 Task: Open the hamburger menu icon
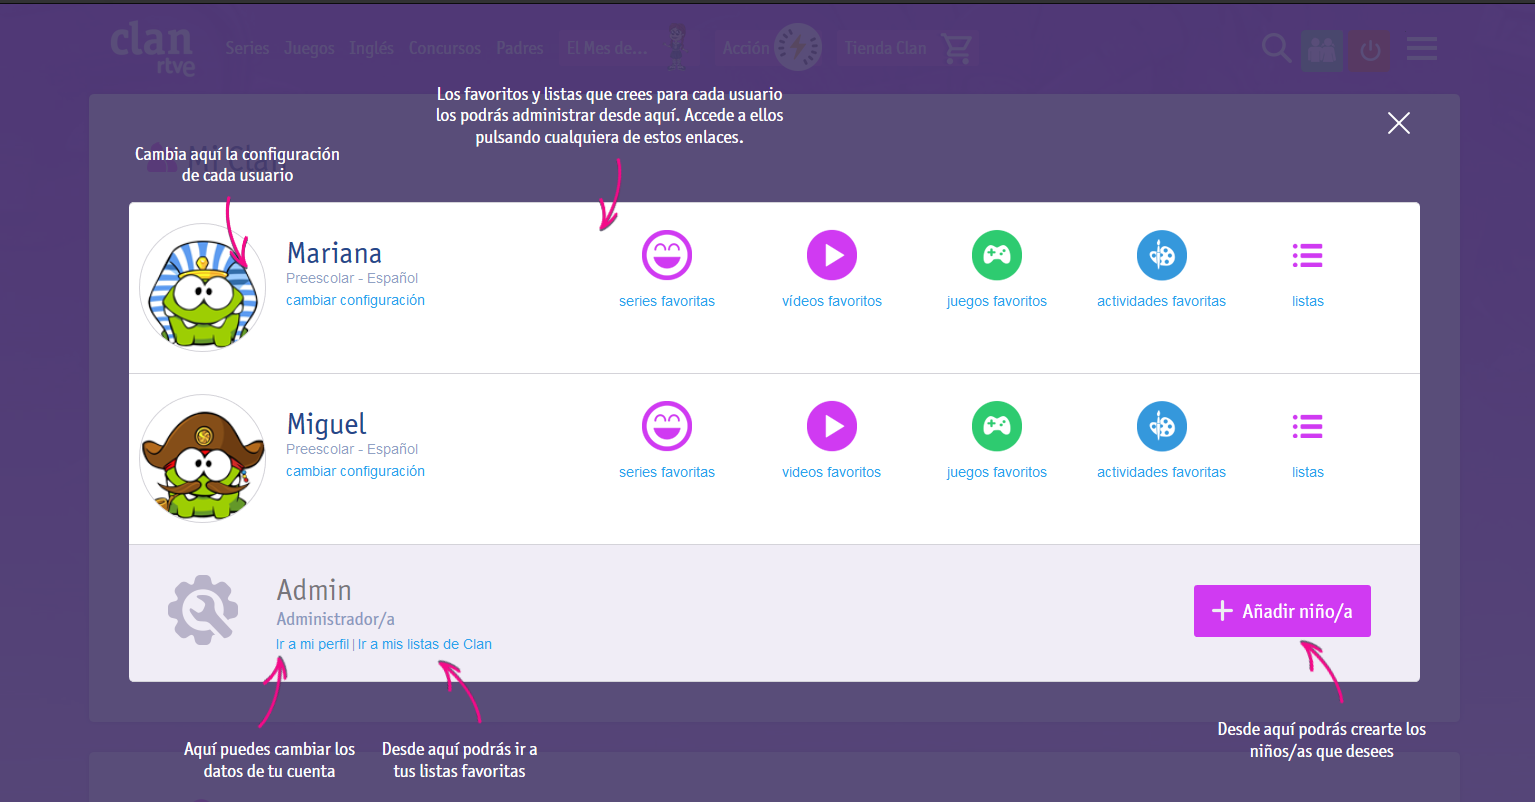click(1421, 48)
